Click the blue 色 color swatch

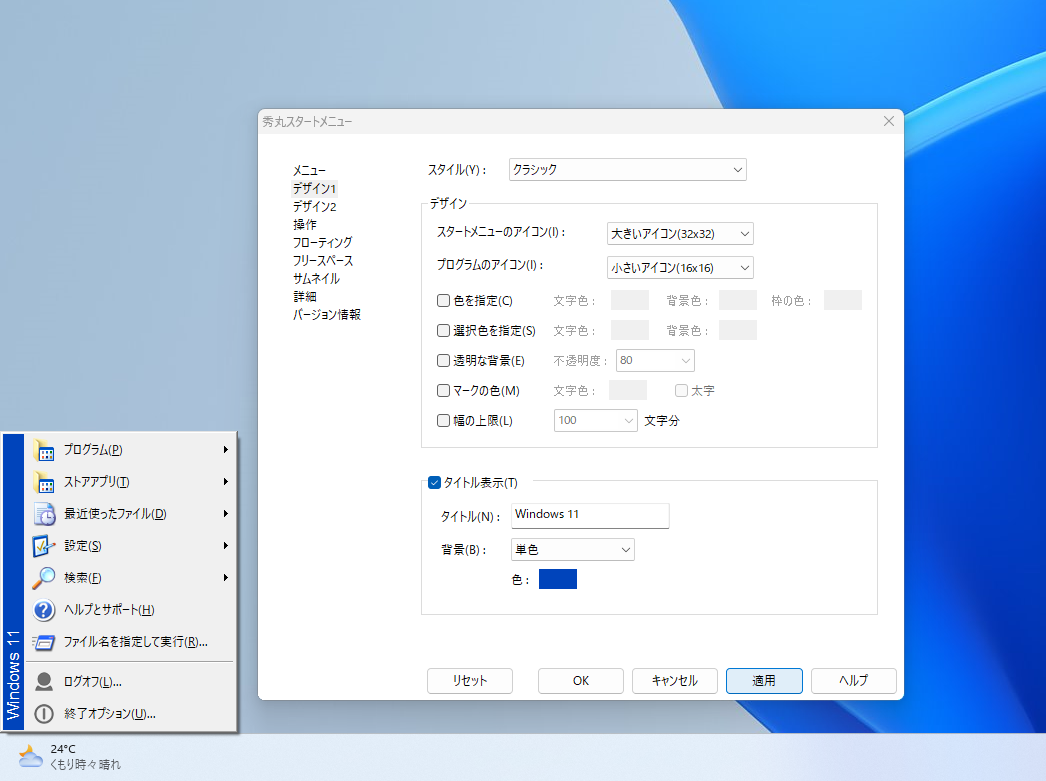coord(557,578)
